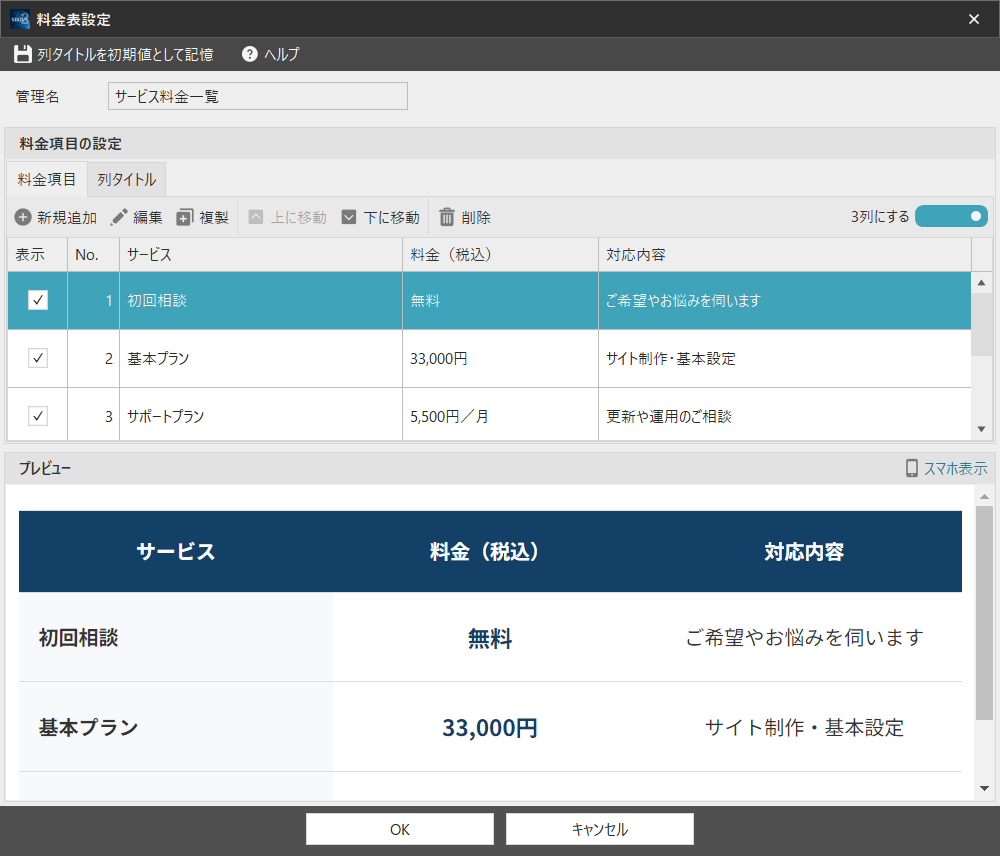Click the OK button
1000x856 pixels.
[400, 829]
